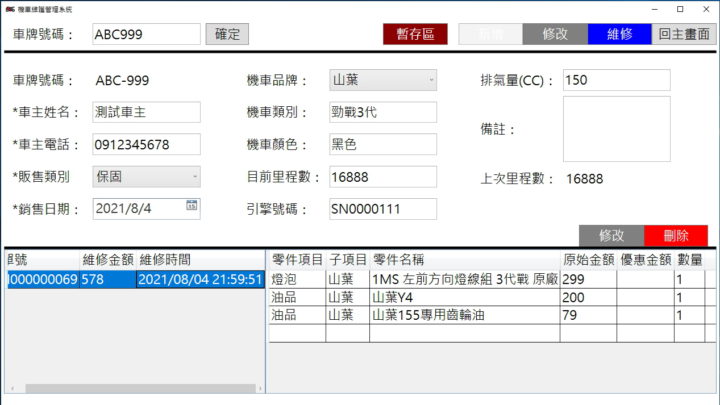Click the blue 維修 repair button
This screenshot has height=405, width=720.
619,34
